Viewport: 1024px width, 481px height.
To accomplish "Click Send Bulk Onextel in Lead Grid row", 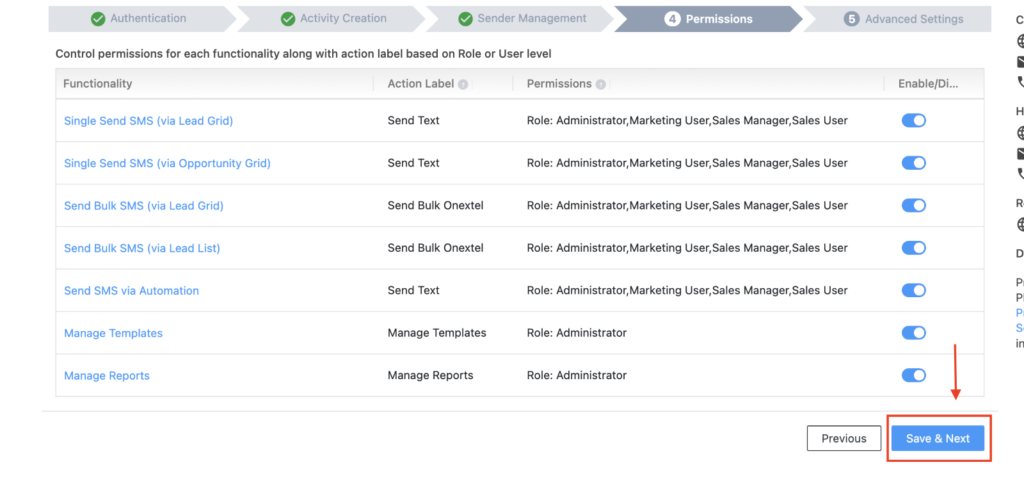I will pyautogui.click(x=436, y=206).
